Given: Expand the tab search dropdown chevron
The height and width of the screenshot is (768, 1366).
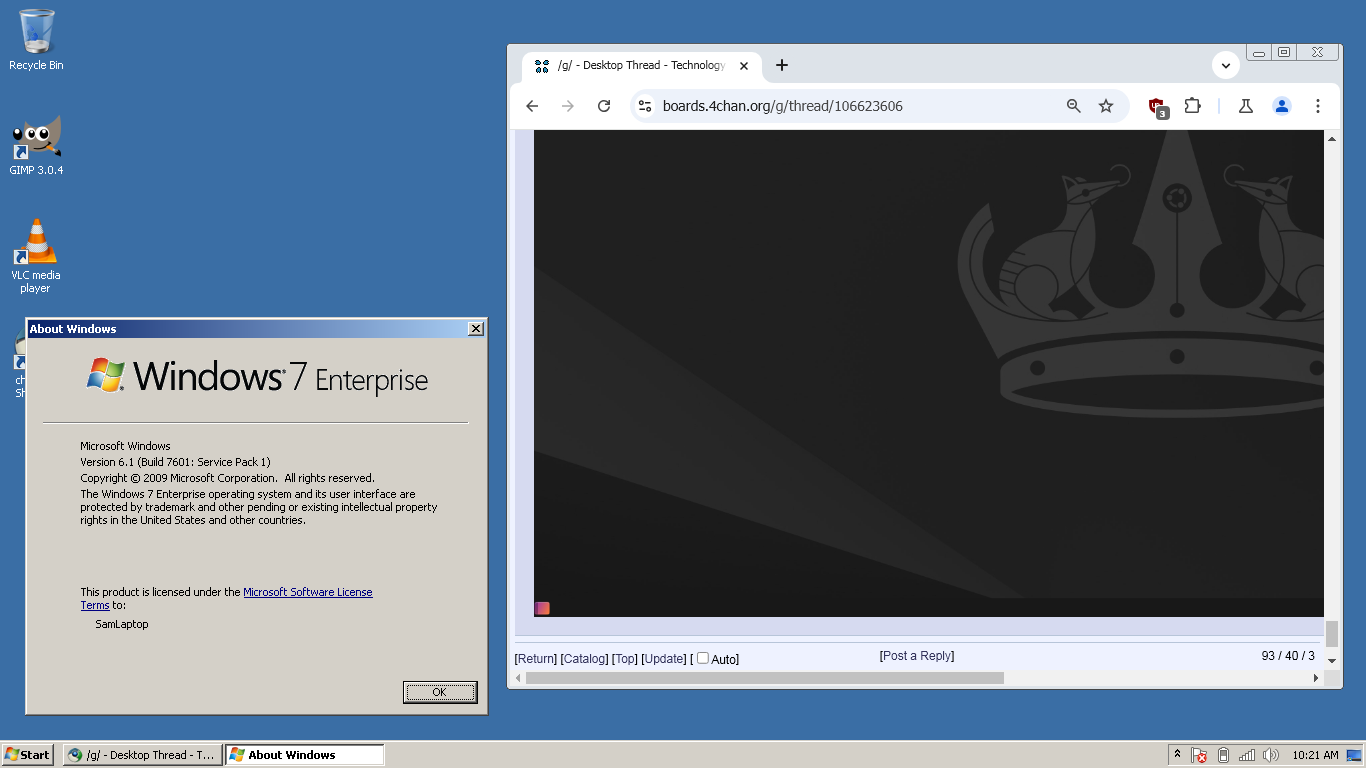Looking at the screenshot, I should 1226,65.
